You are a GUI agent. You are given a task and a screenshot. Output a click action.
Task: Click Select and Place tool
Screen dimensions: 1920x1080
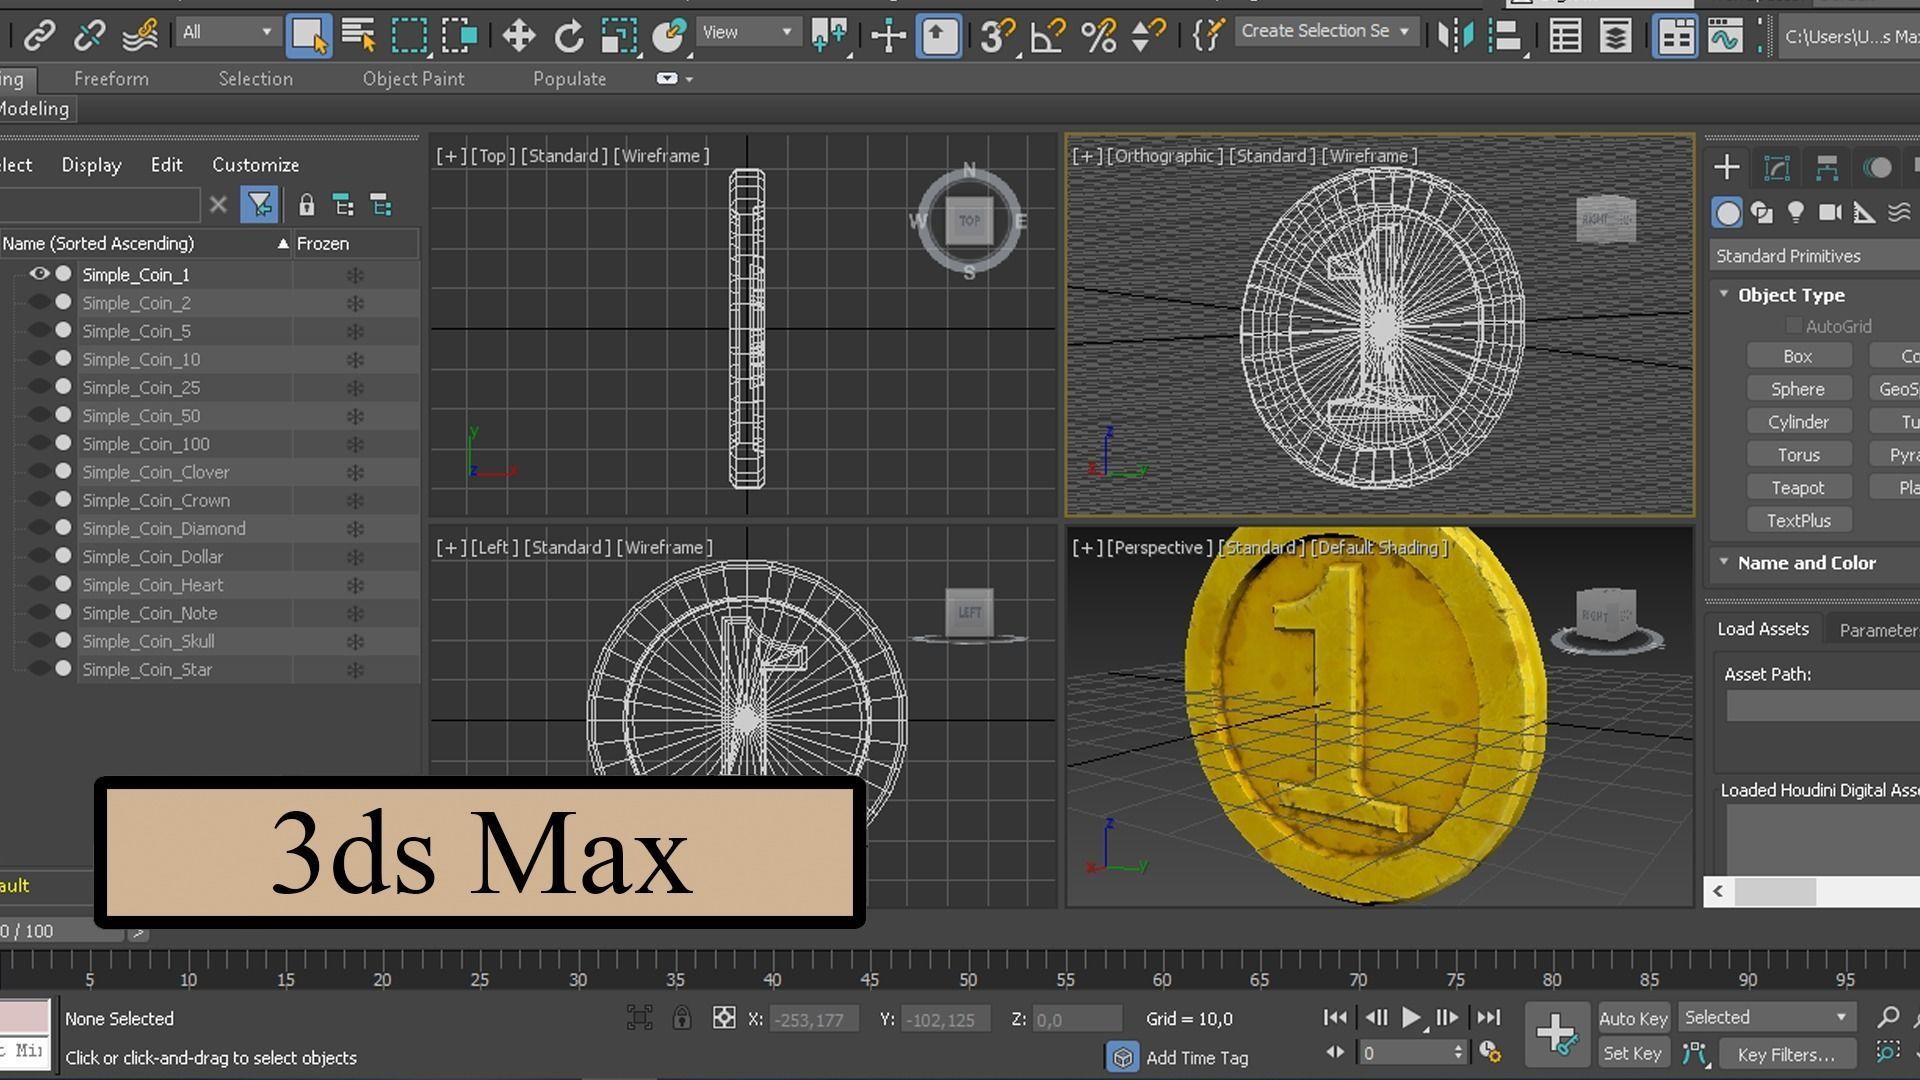coord(668,36)
